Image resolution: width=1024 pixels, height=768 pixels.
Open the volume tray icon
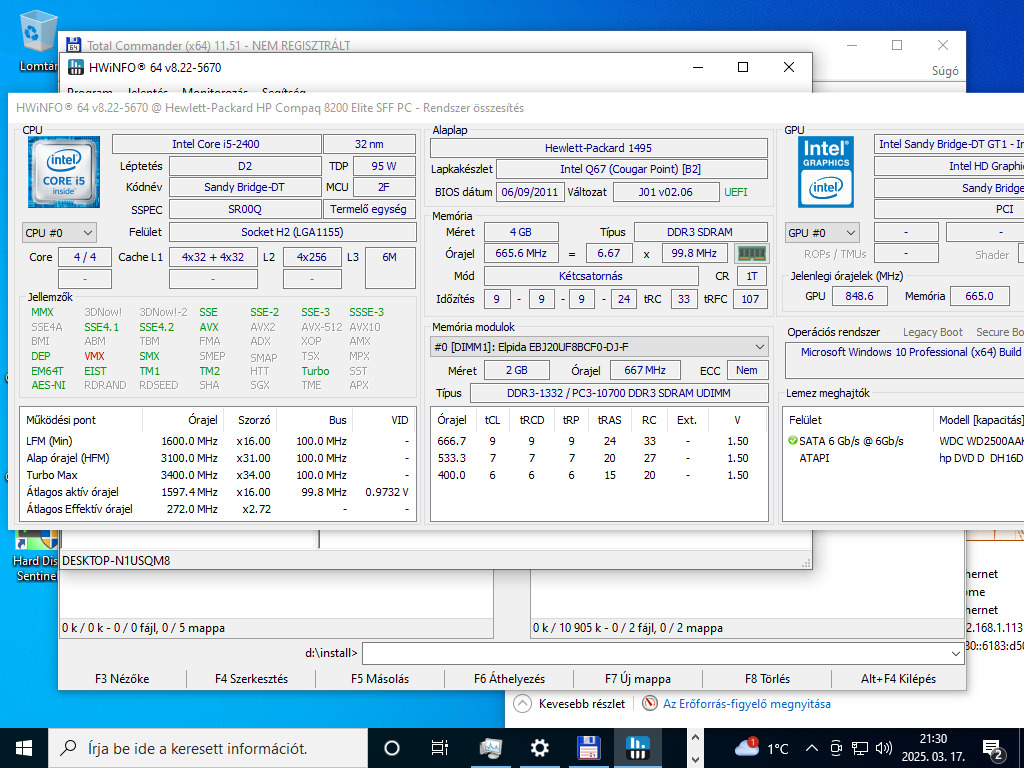click(x=884, y=748)
